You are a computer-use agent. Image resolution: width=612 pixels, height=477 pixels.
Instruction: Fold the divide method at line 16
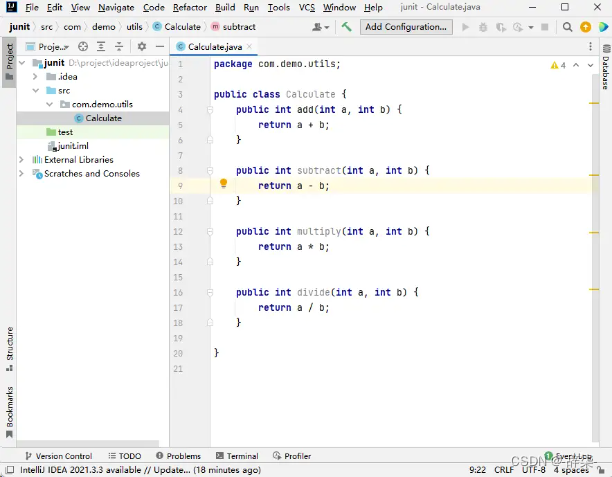(x=210, y=292)
